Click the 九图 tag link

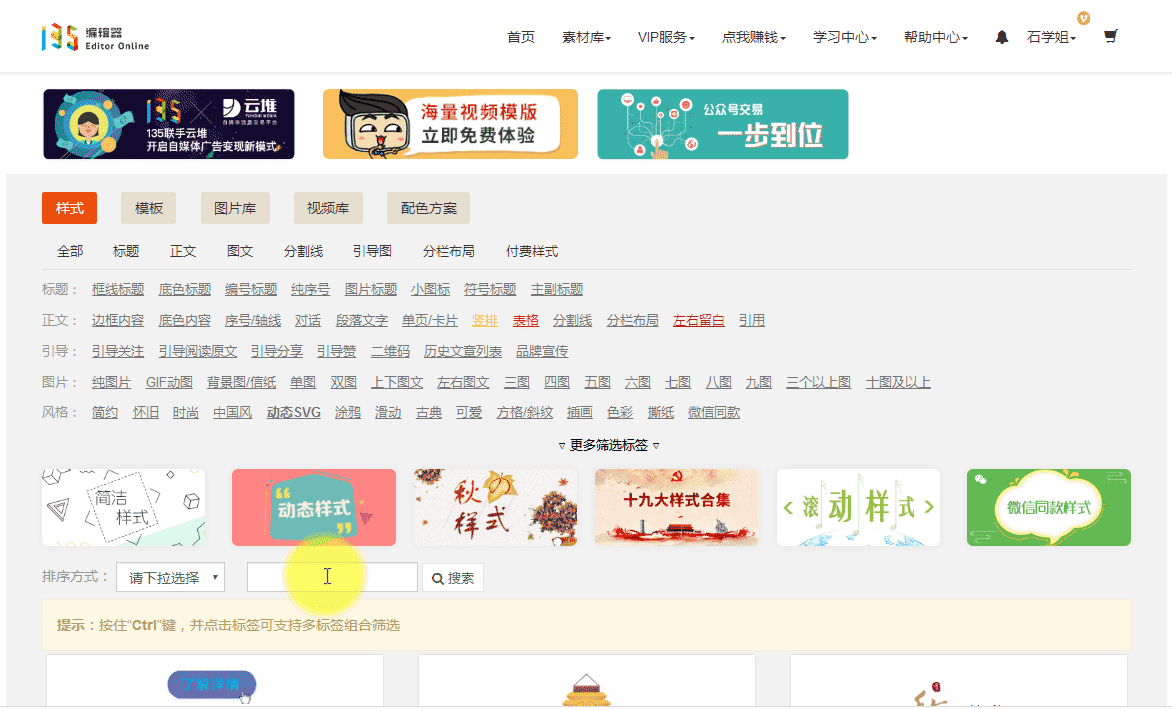click(x=759, y=383)
